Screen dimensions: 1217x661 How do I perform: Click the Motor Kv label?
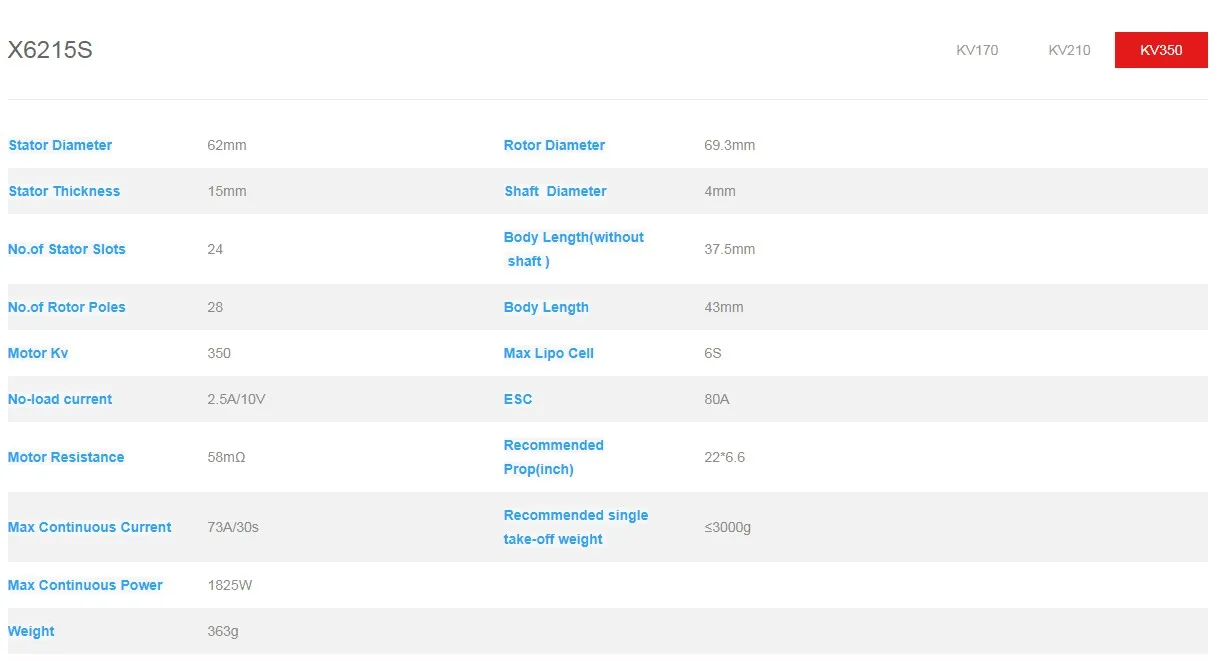(38, 353)
